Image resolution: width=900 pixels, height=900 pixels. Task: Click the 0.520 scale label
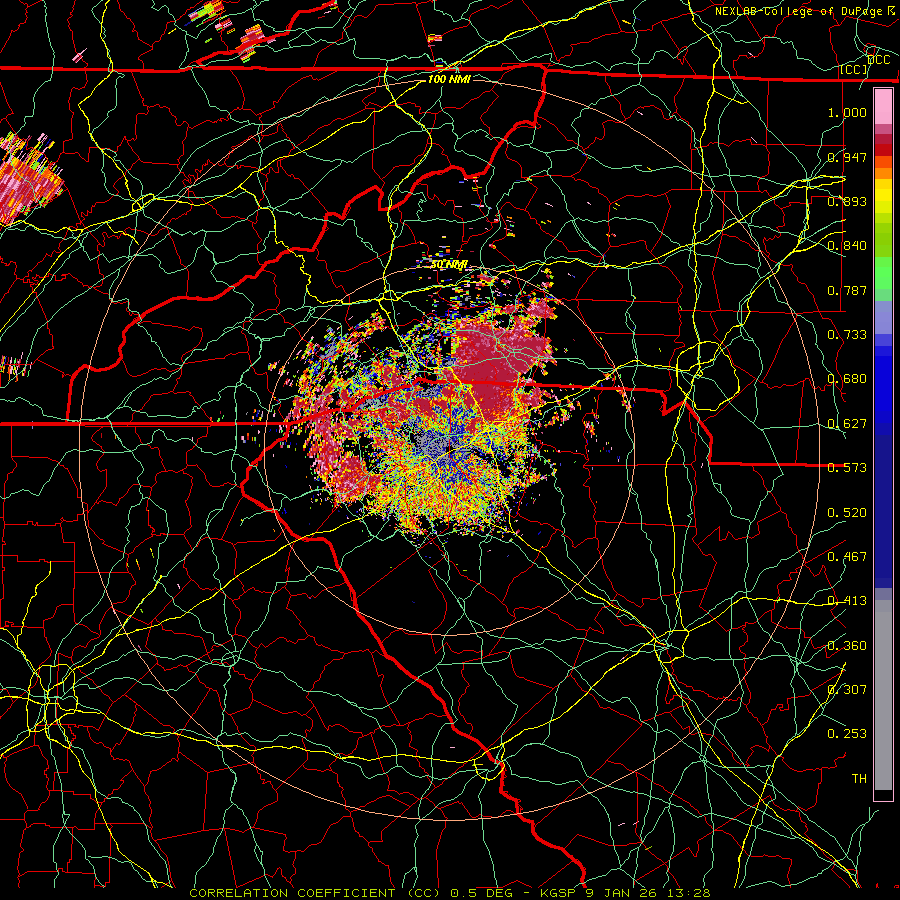click(x=847, y=513)
